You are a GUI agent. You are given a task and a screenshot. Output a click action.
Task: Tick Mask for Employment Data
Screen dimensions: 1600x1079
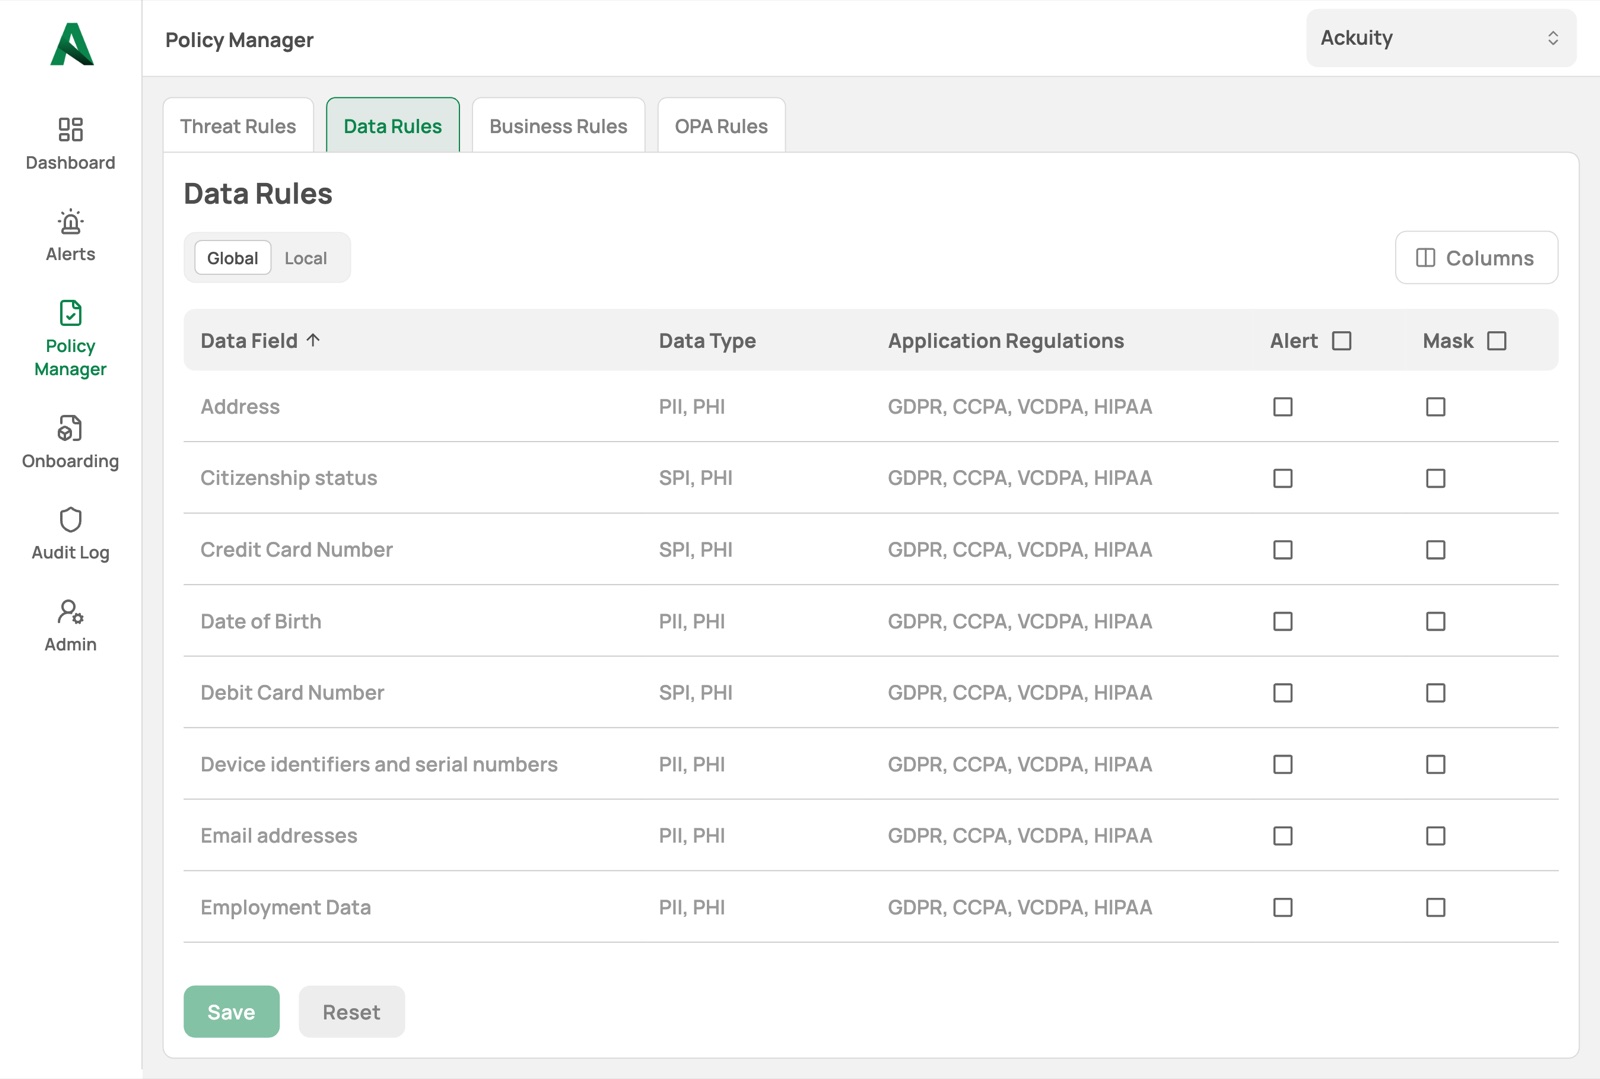[1436, 907]
